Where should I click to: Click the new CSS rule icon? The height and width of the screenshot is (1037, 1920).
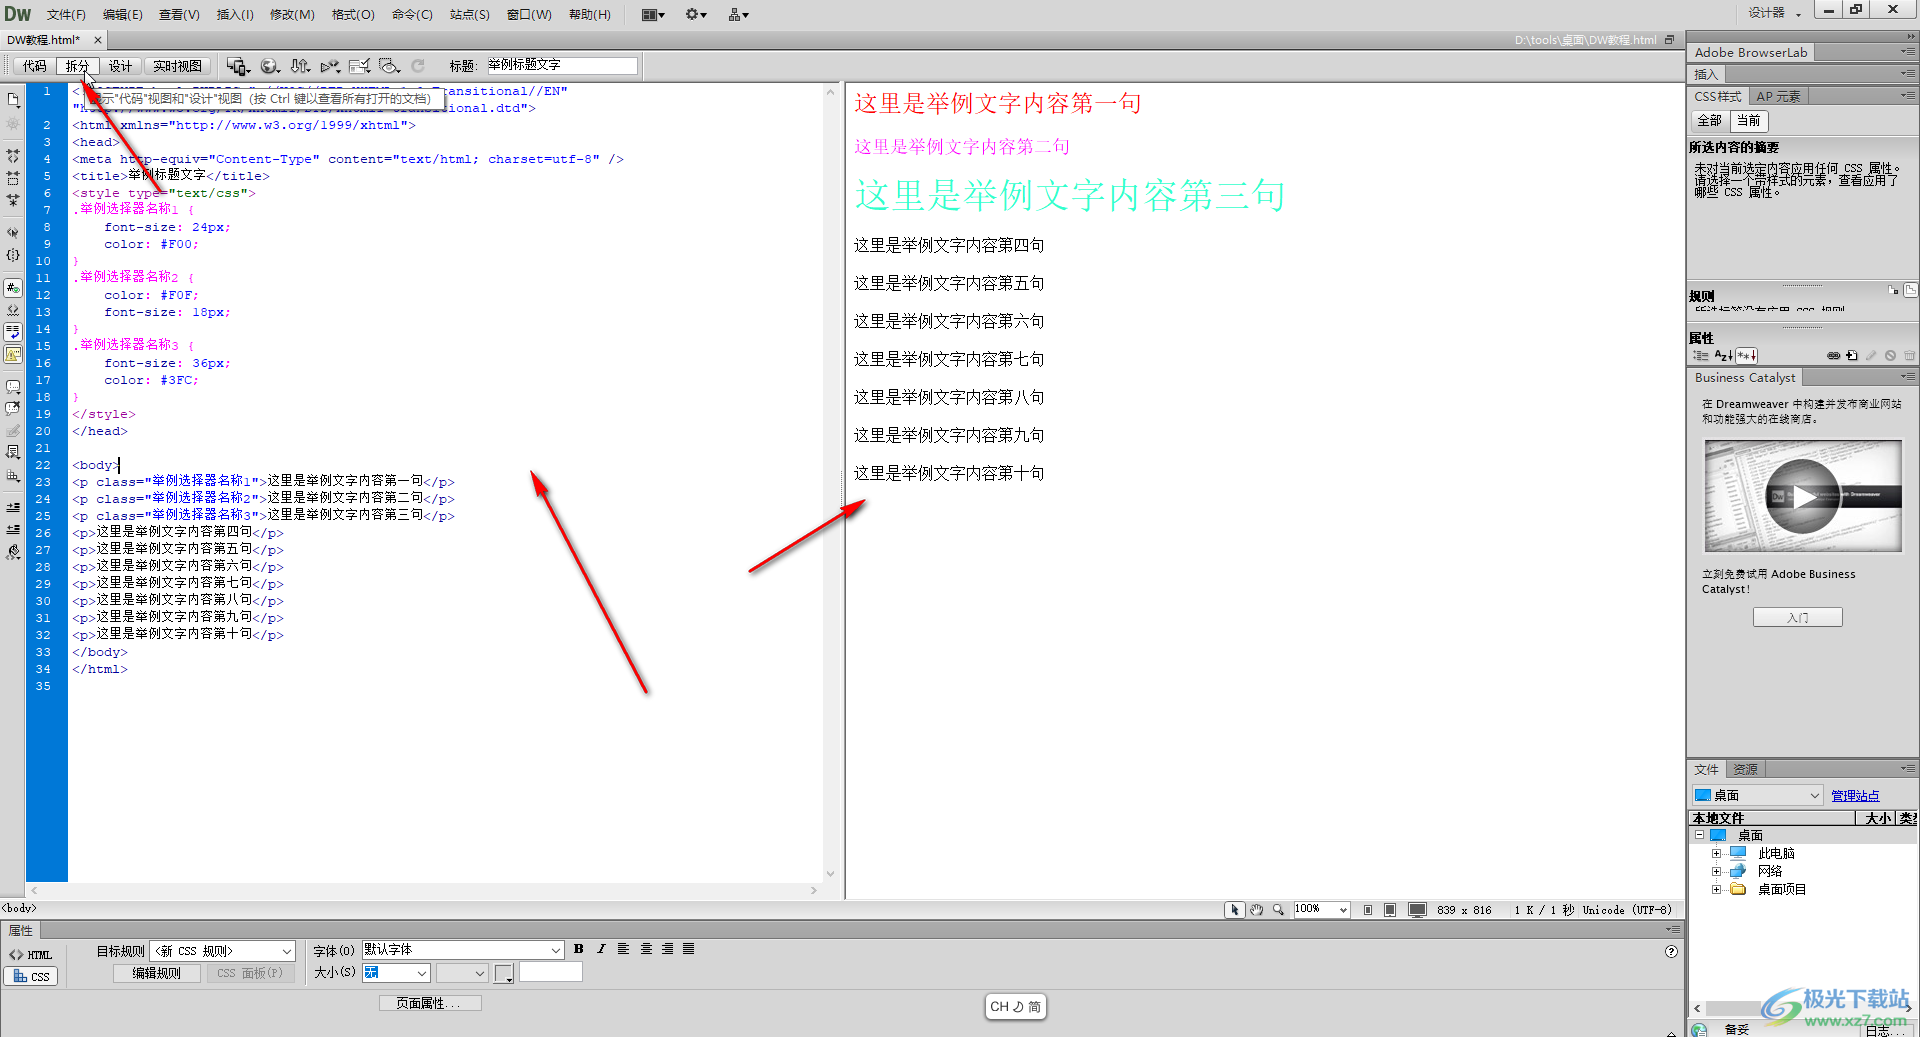click(1852, 355)
